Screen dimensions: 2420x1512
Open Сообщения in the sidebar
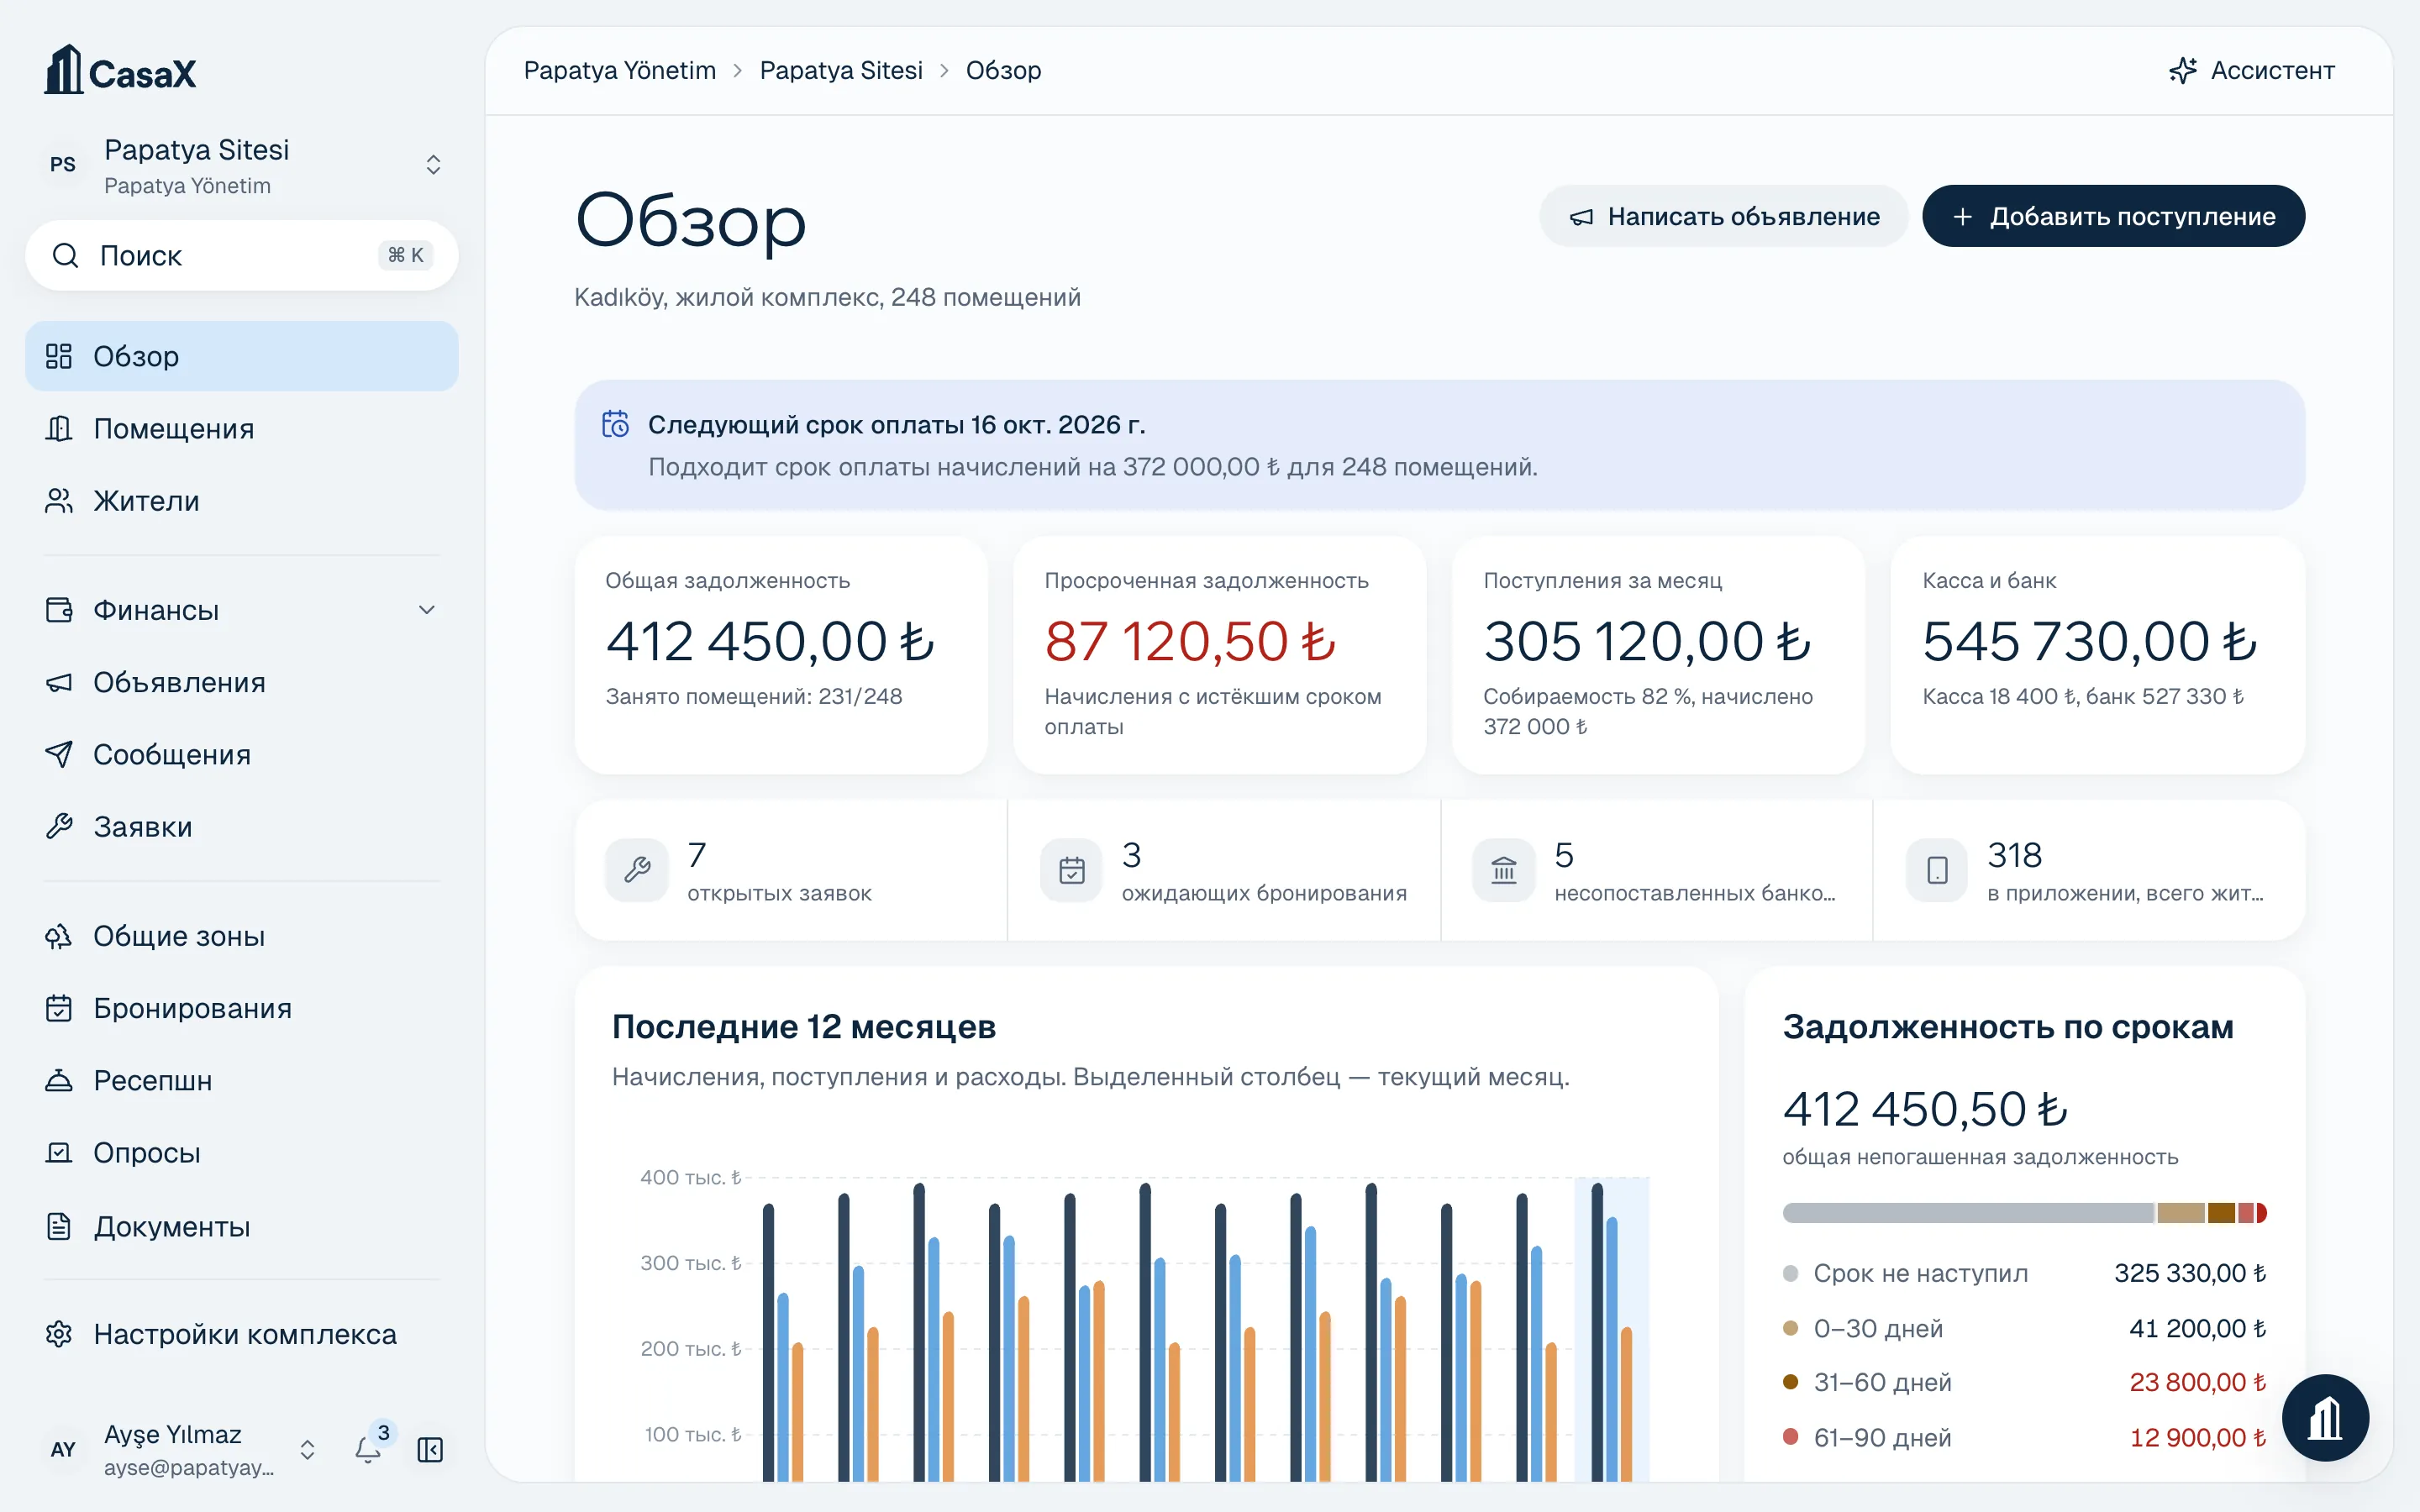(242, 755)
